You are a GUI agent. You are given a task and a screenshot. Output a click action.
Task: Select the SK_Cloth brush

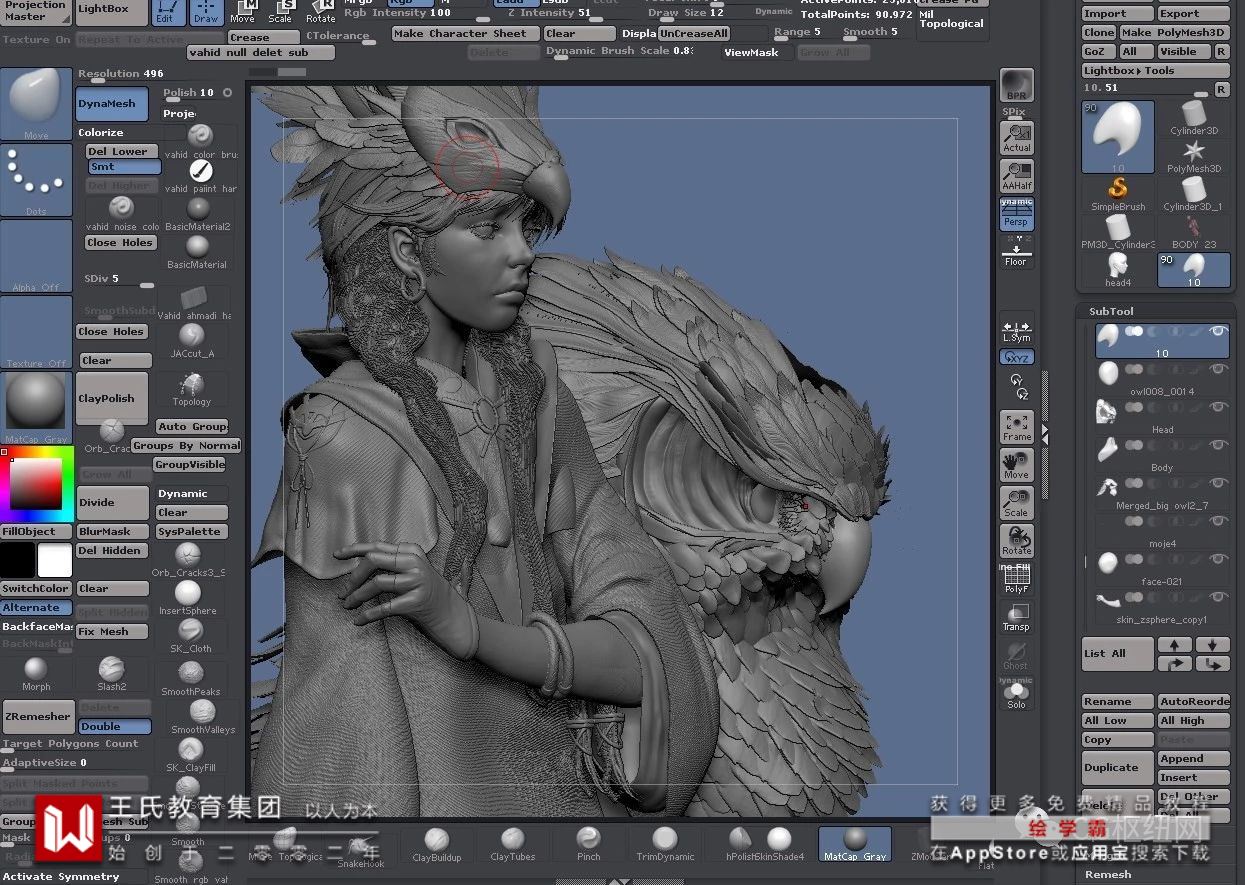[x=190, y=636]
